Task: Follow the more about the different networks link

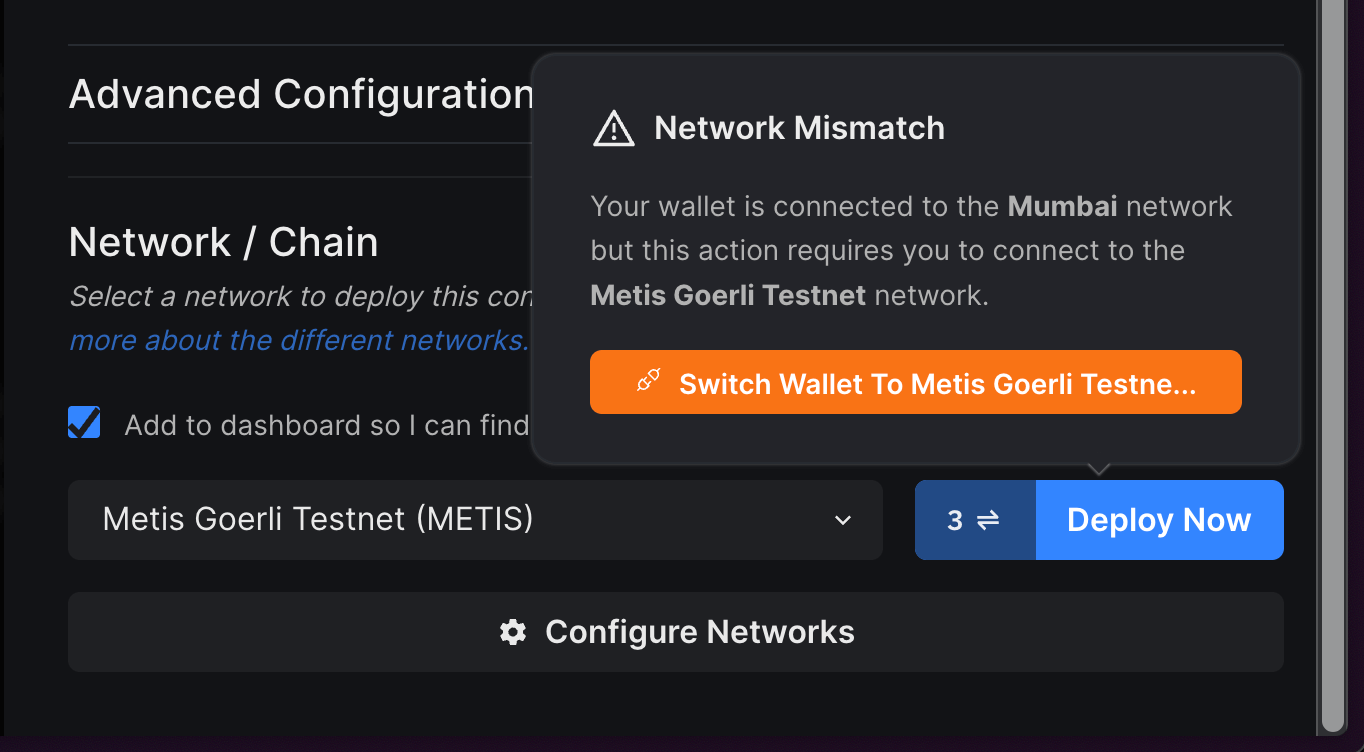Action: pos(297,340)
